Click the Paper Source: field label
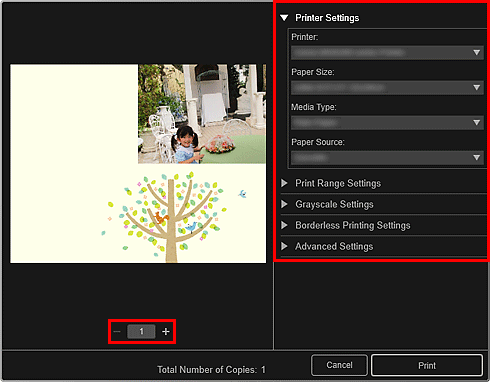490x382 pixels. click(x=318, y=142)
